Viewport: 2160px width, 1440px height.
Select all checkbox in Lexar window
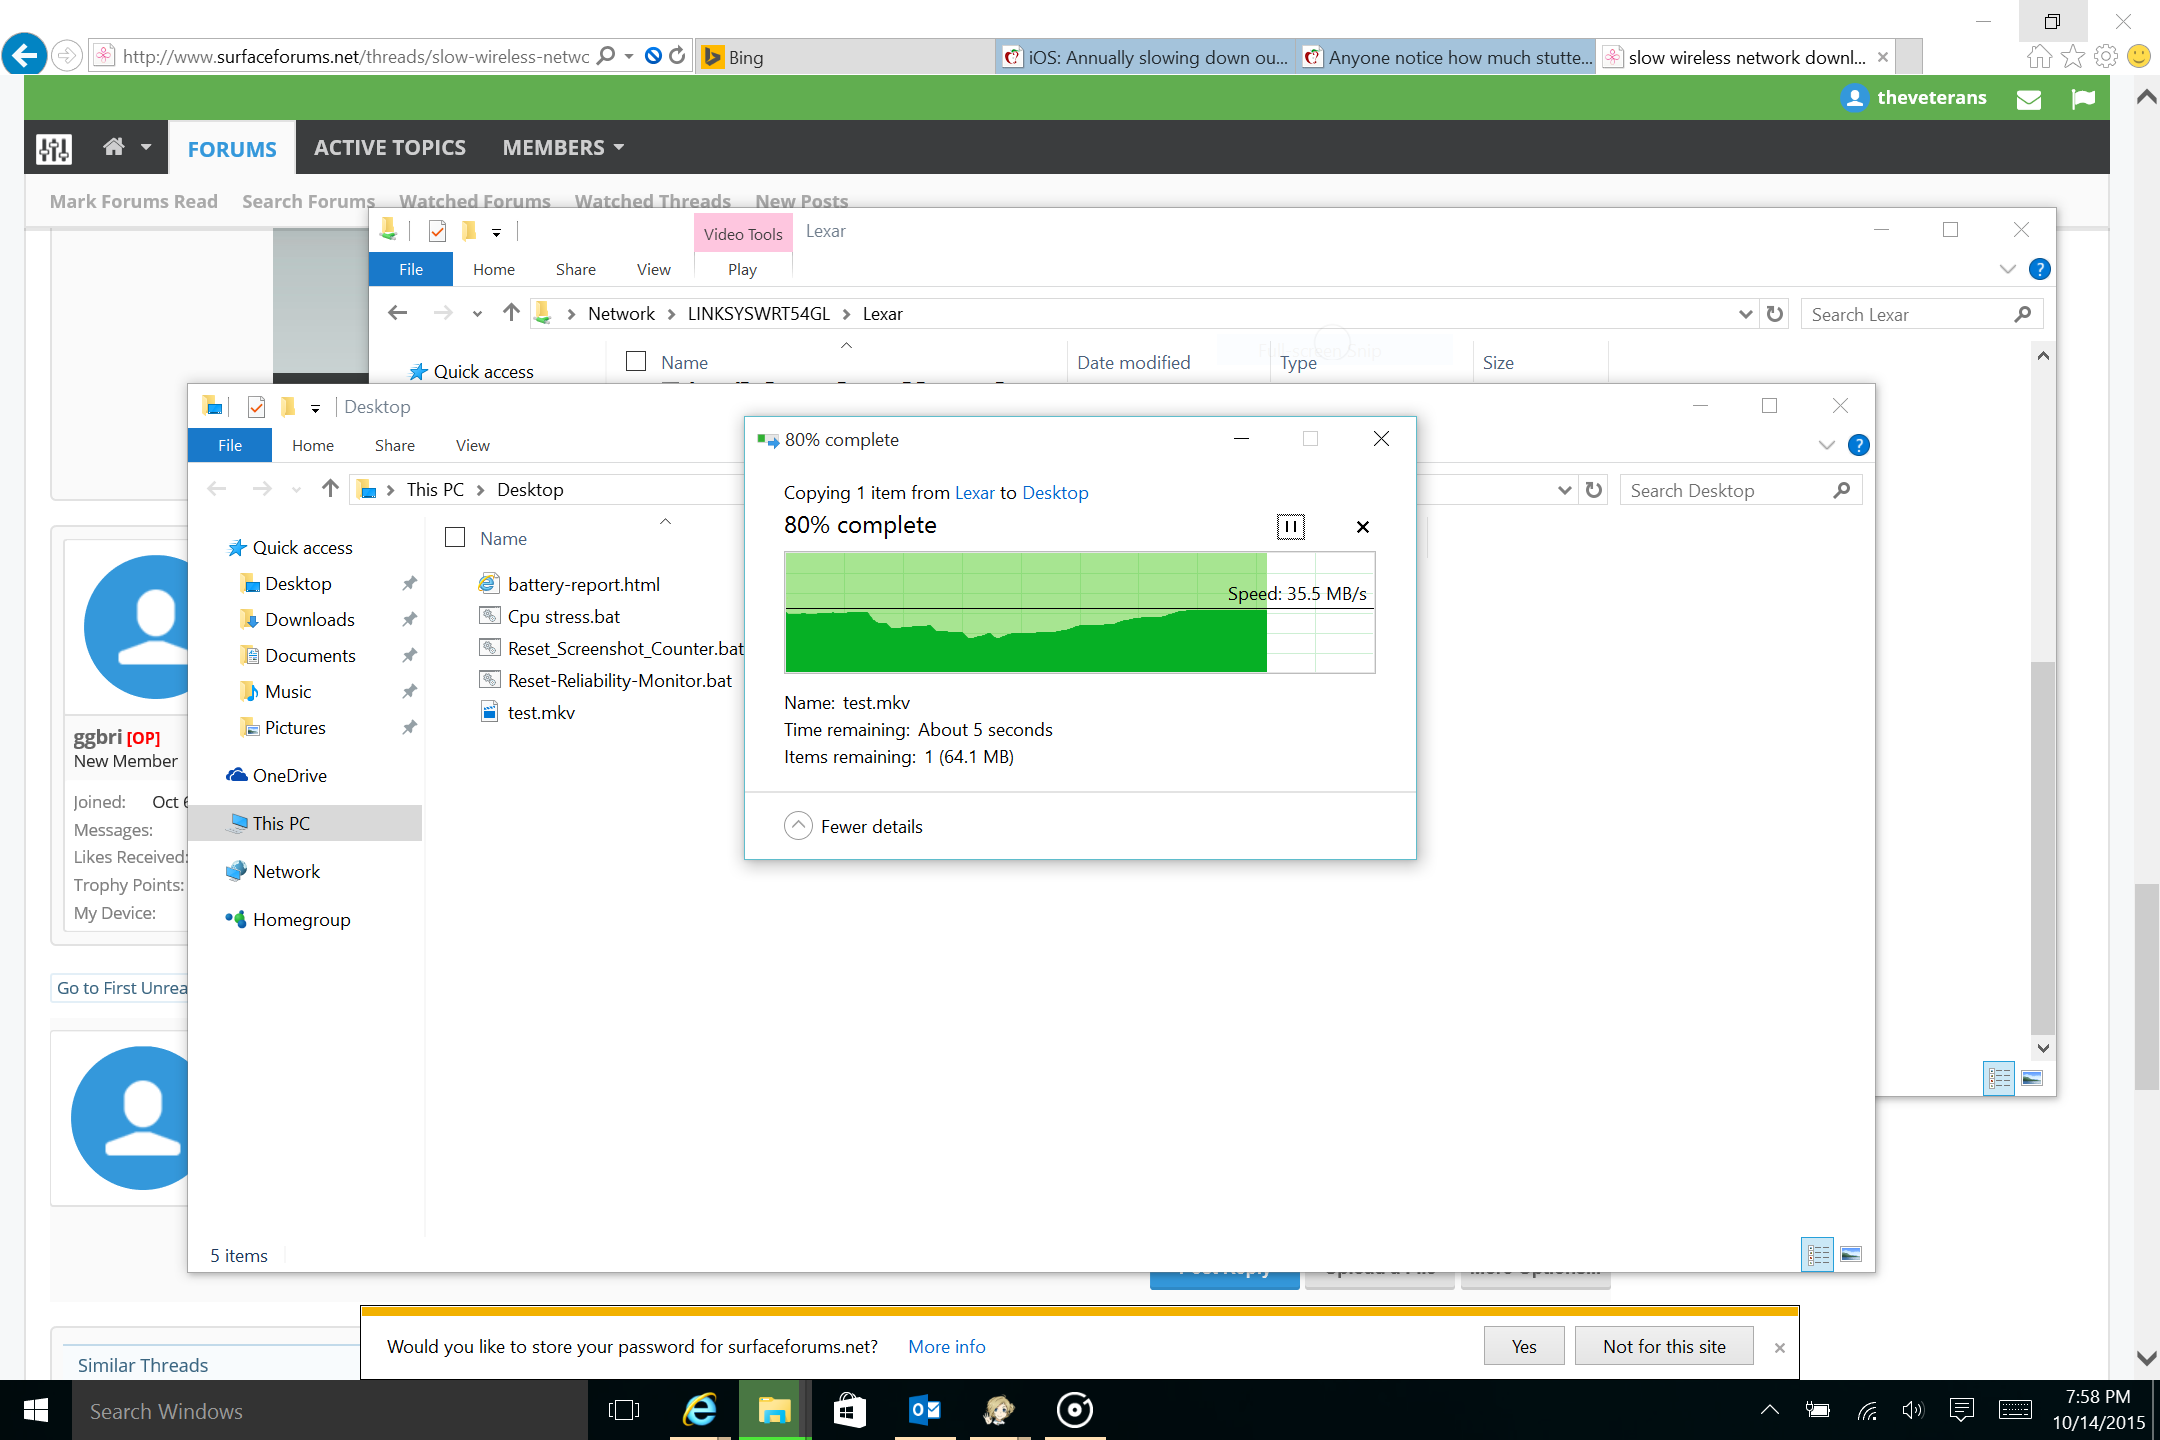(x=636, y=361)
